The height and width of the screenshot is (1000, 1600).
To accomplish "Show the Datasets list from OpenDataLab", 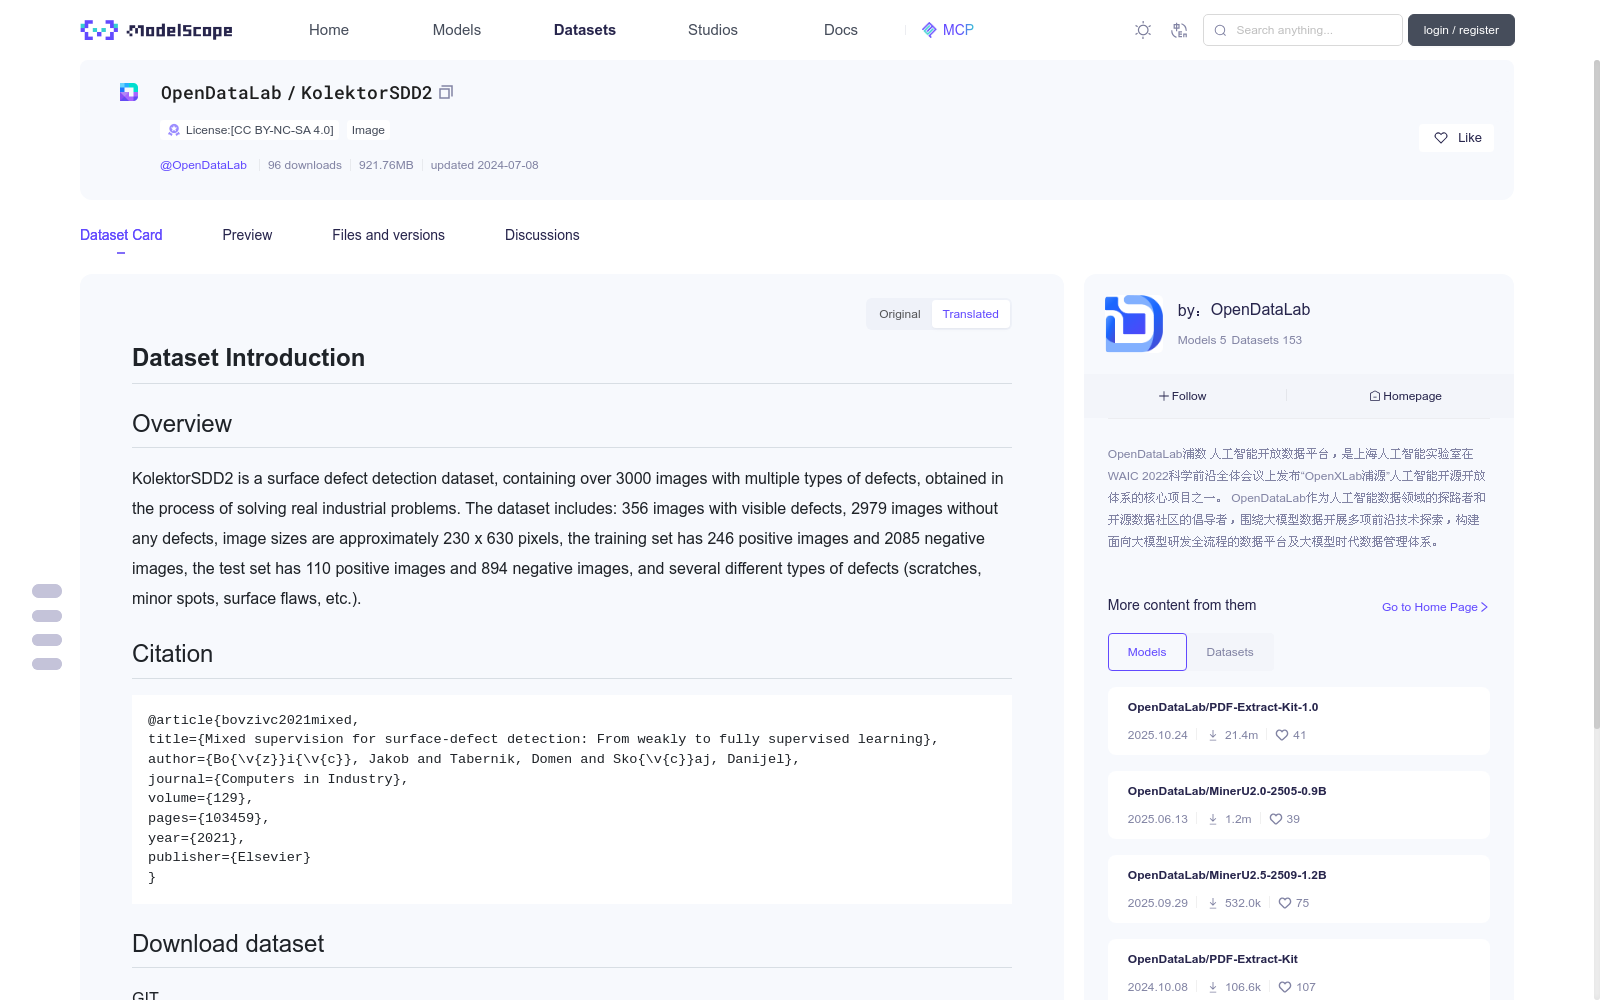I will point(1229,652).
